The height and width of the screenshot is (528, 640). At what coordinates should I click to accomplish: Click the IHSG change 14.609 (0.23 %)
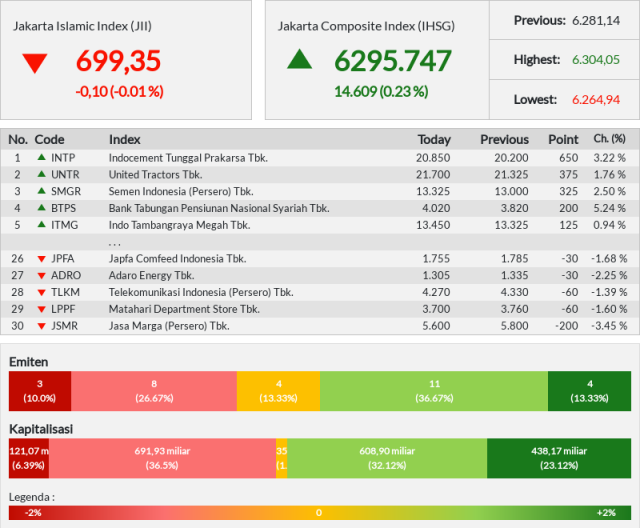[x=381, y=91]
